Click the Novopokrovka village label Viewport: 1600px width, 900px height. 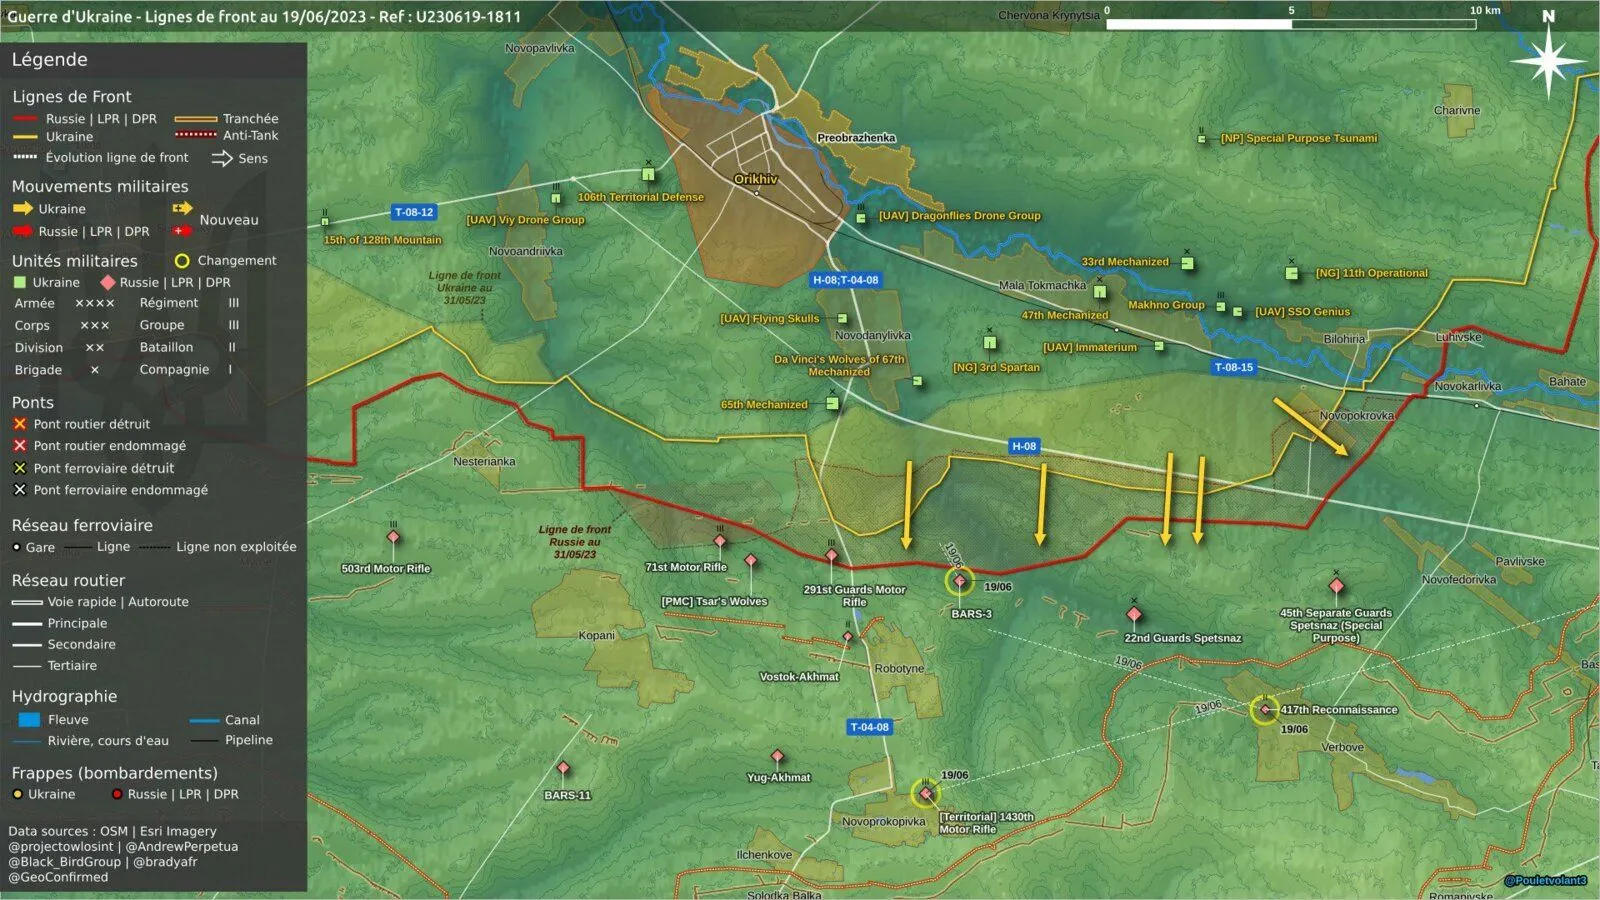[1357, 416]
